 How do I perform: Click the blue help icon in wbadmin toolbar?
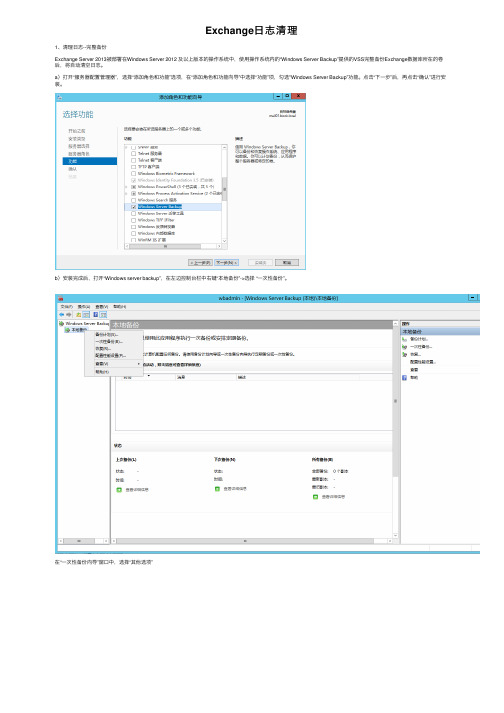[96, 315]
